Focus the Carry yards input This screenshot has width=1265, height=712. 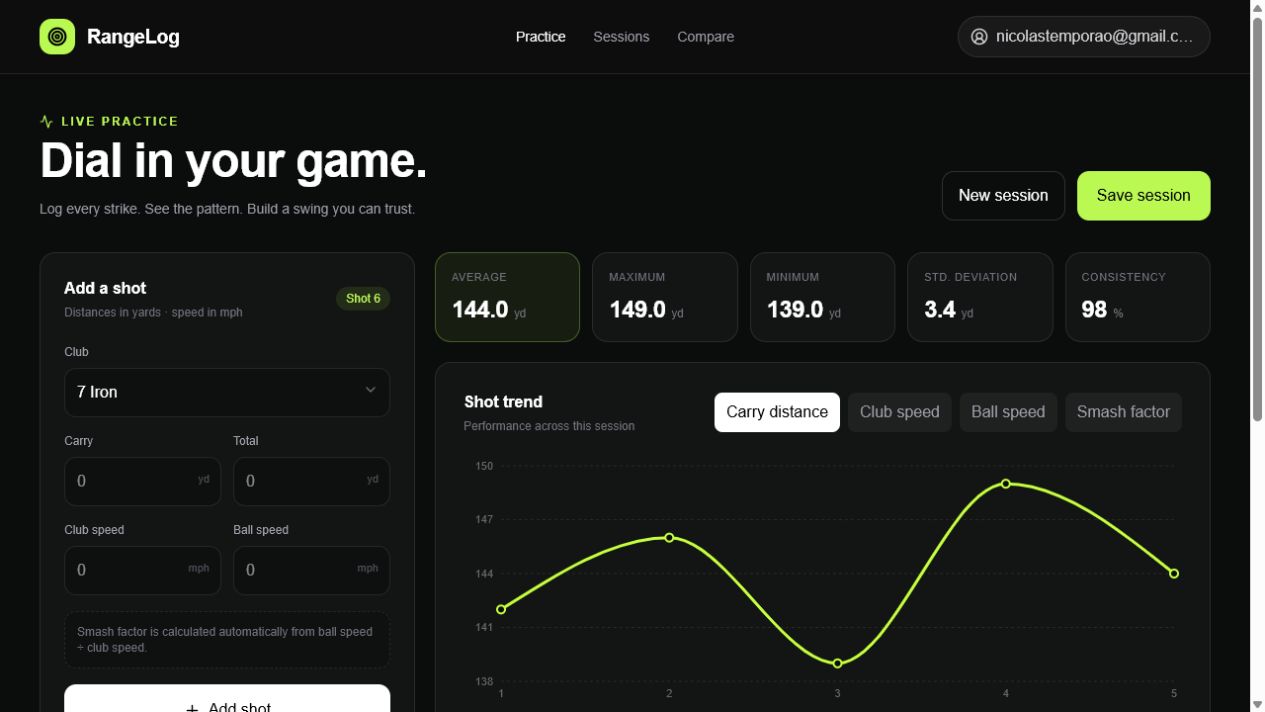point(142,481)
